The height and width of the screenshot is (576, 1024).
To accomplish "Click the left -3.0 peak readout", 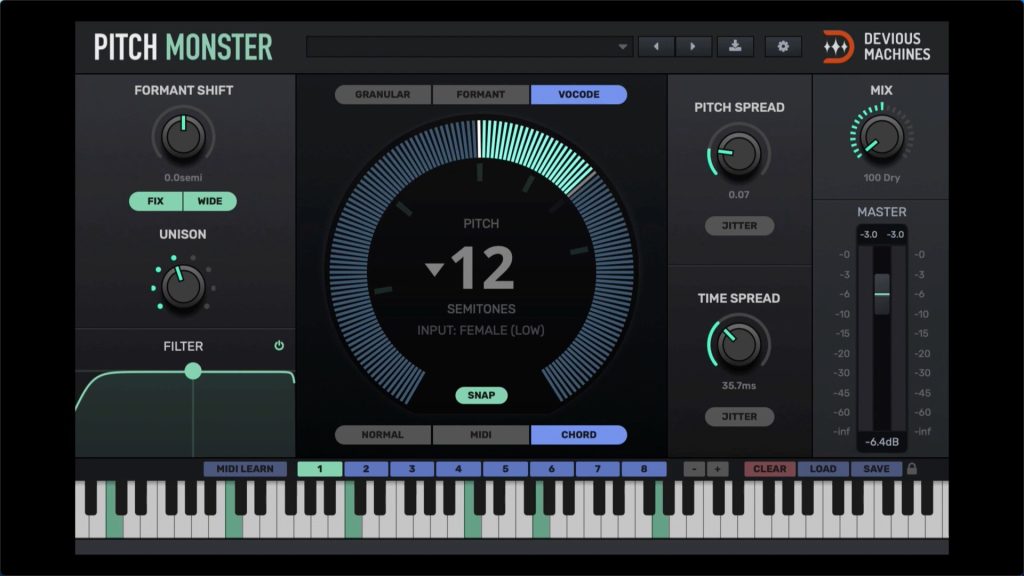I will (869, 234).
